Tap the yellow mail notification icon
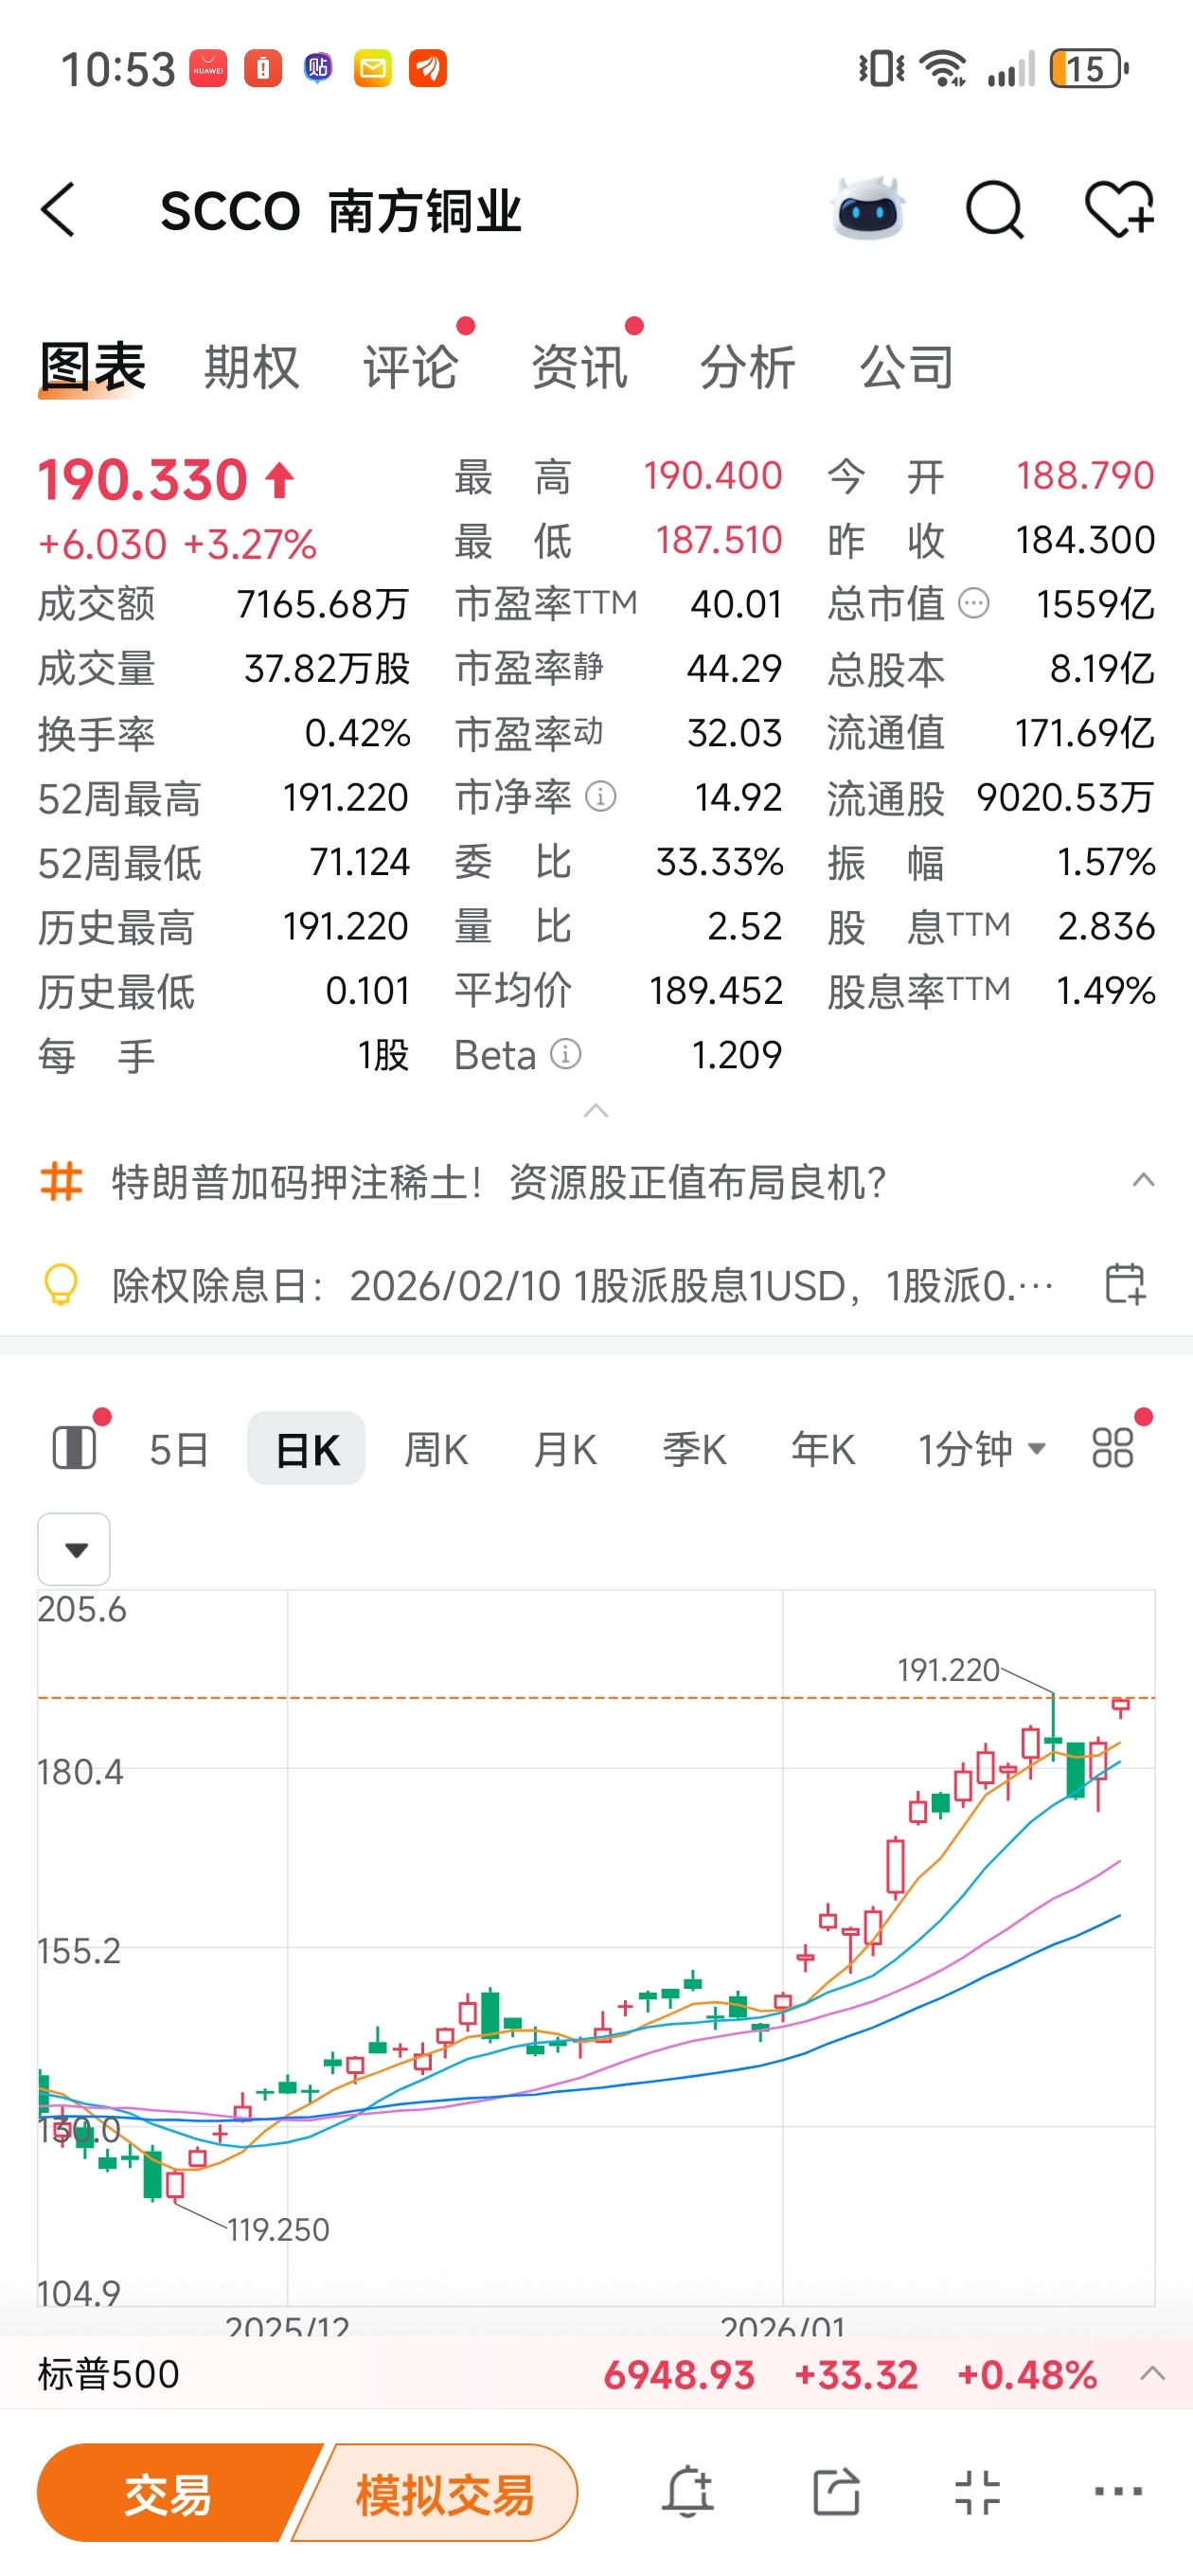This screenshot has height=2576, width=1193. click(x=372, y=69)
